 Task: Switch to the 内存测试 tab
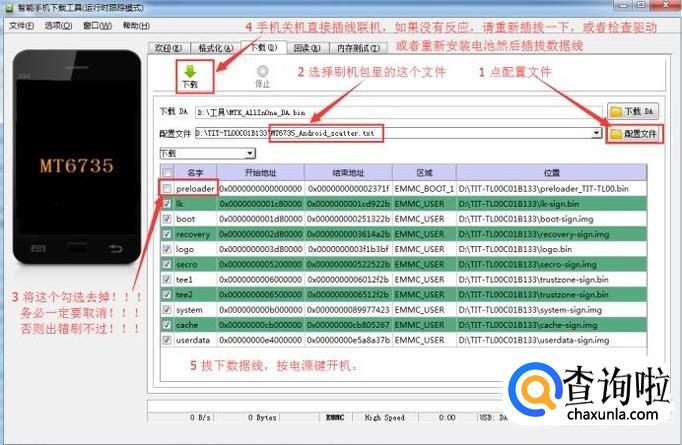(358, 48)
